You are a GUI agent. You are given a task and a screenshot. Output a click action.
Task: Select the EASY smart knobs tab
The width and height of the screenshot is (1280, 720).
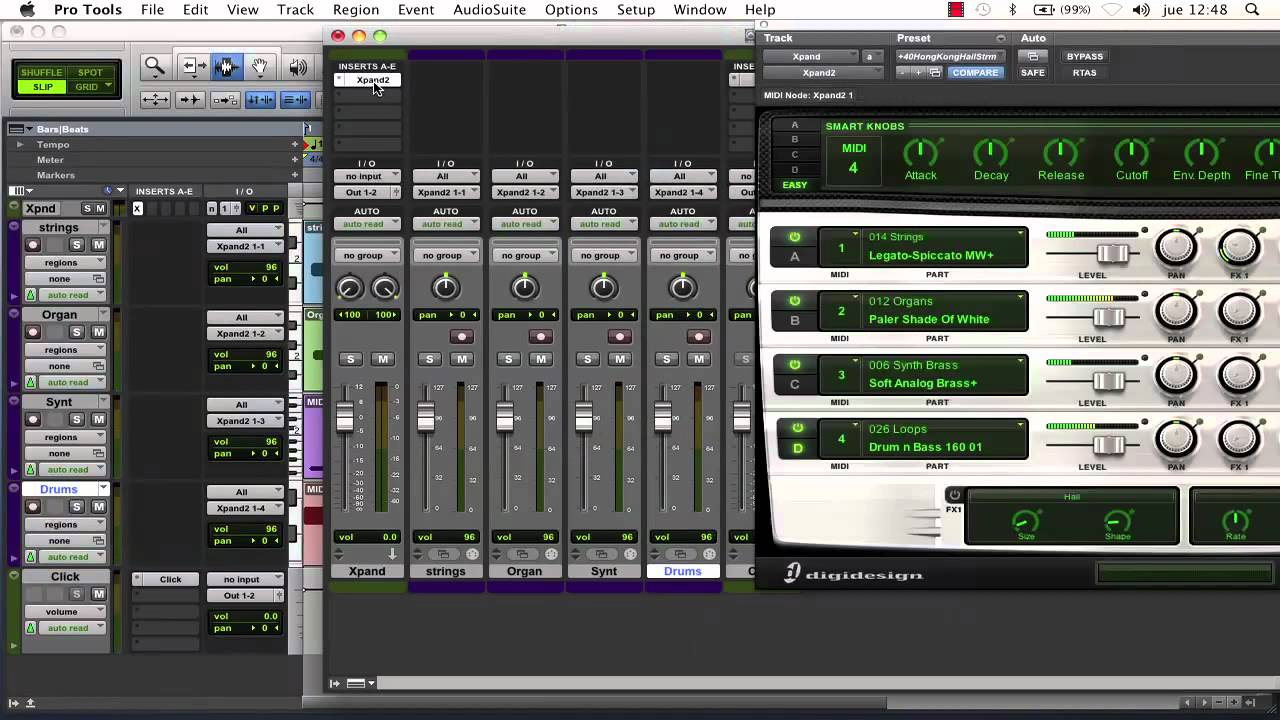795,185
